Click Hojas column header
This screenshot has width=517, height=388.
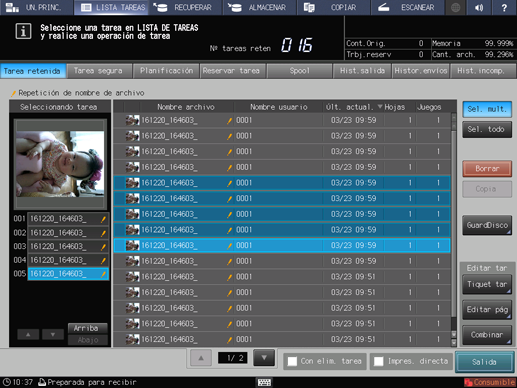point(395,107)
